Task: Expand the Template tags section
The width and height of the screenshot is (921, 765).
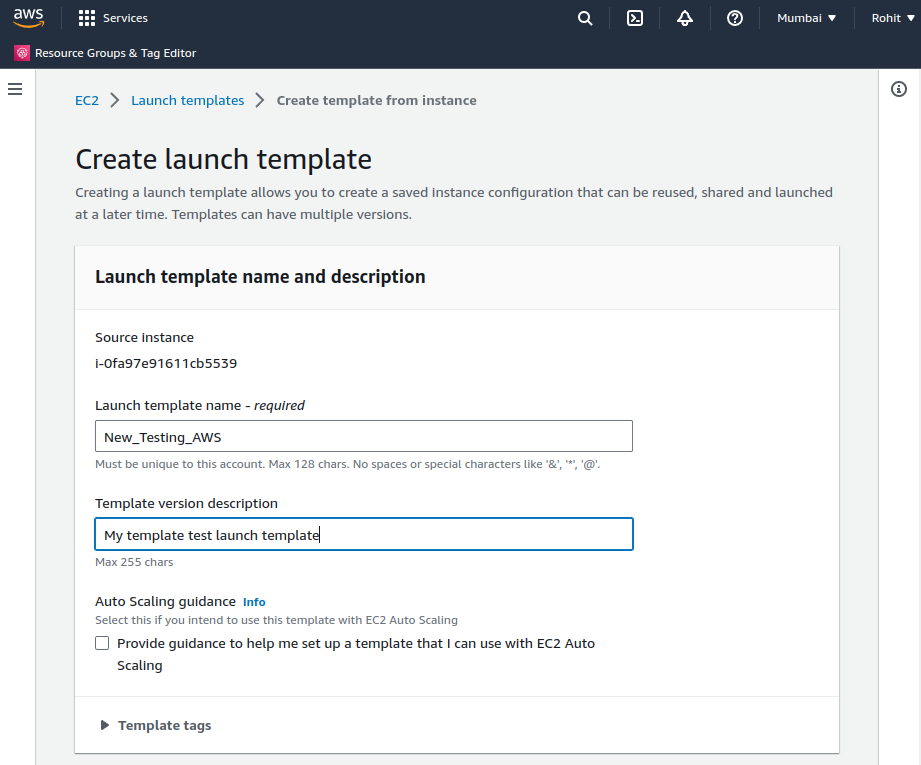Action: [x=156, y=725]
